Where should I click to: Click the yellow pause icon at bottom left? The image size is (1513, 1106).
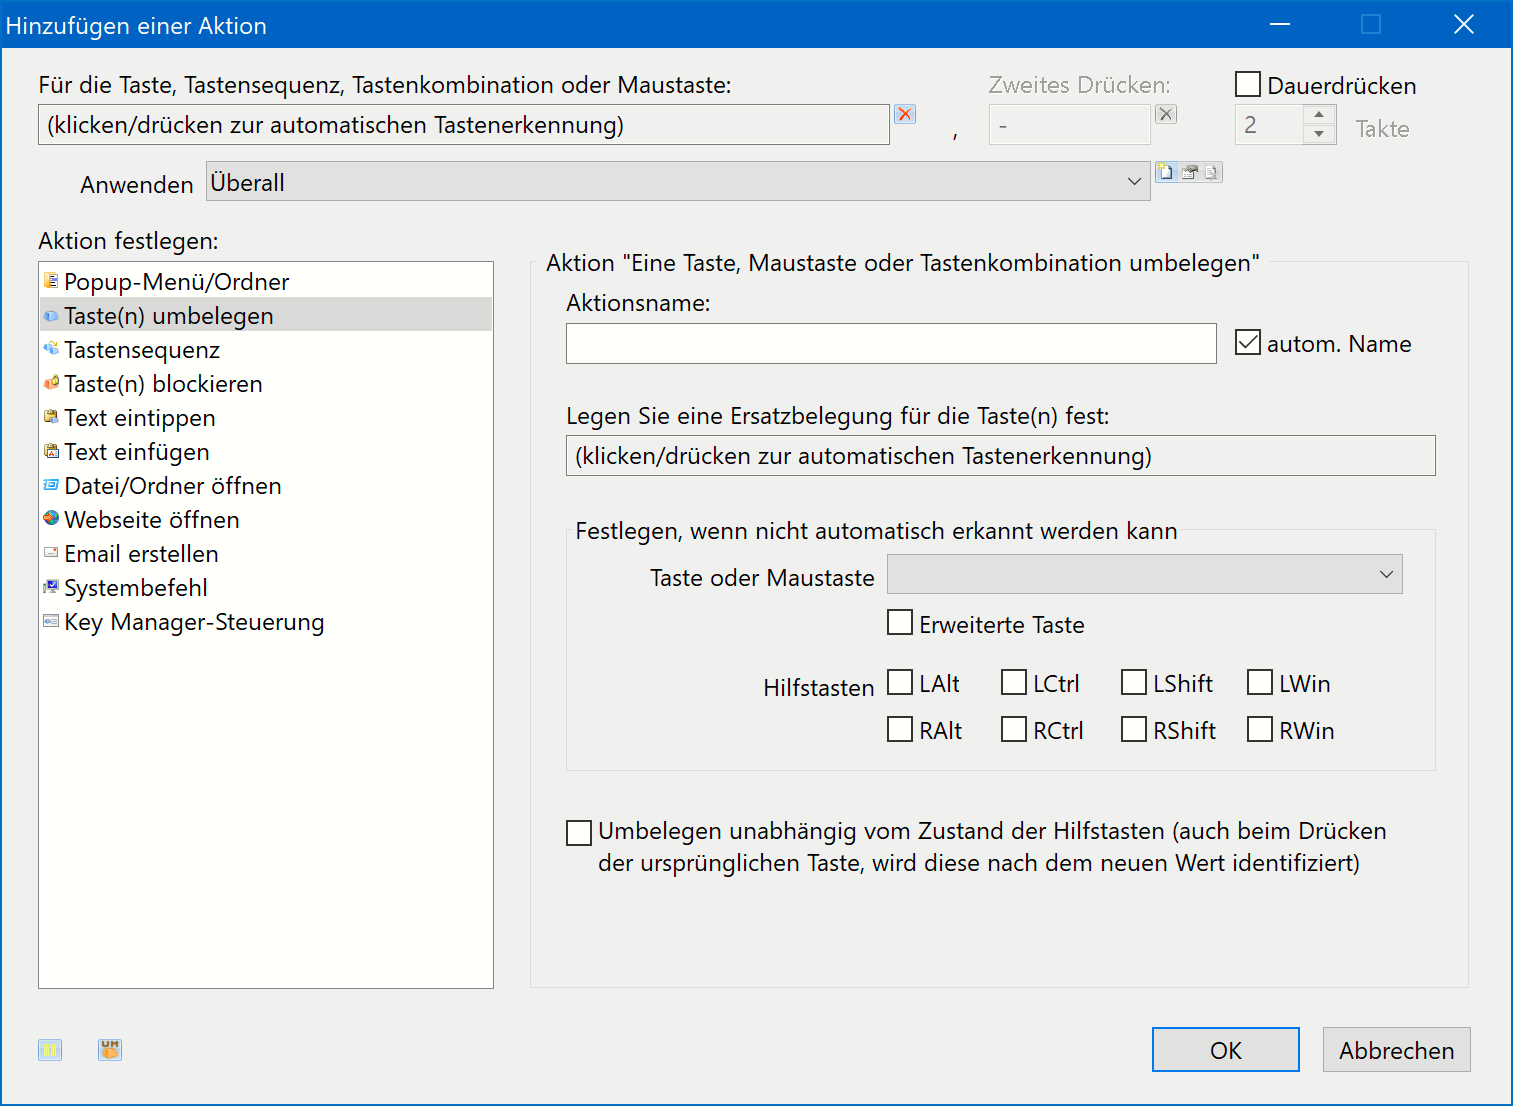pos(50,1049)
